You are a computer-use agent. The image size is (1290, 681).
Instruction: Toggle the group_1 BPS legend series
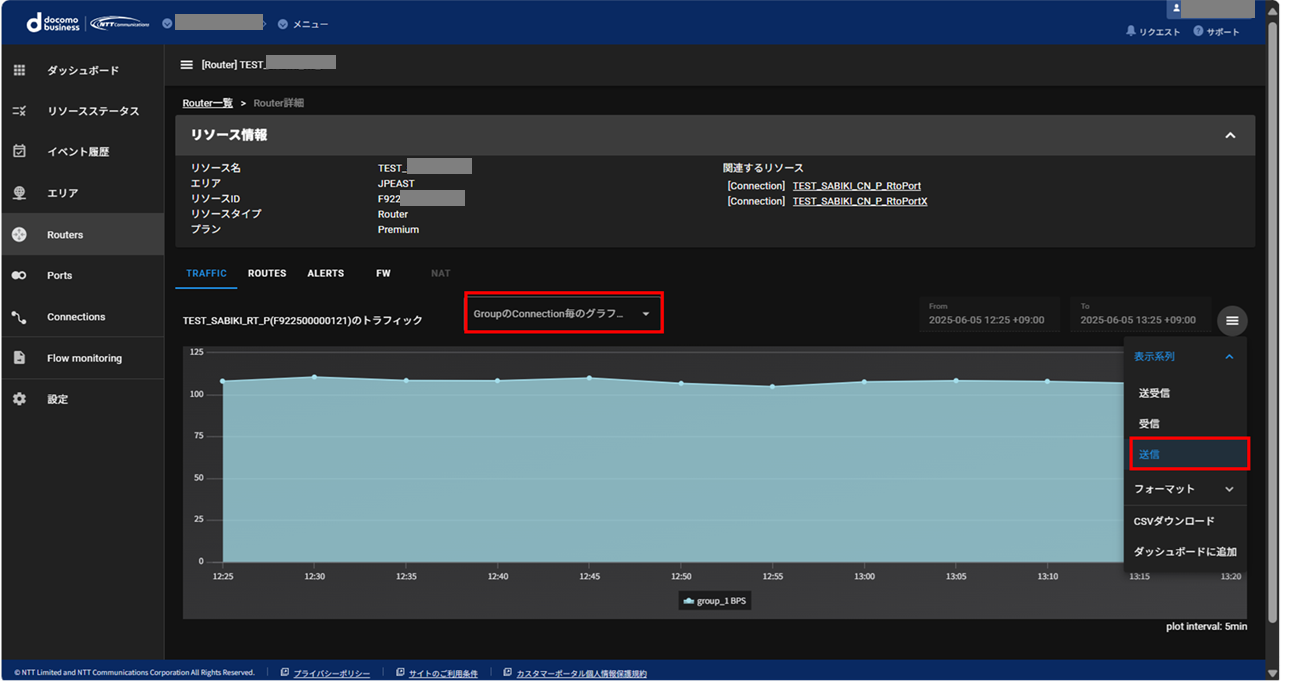pos(714,601)
